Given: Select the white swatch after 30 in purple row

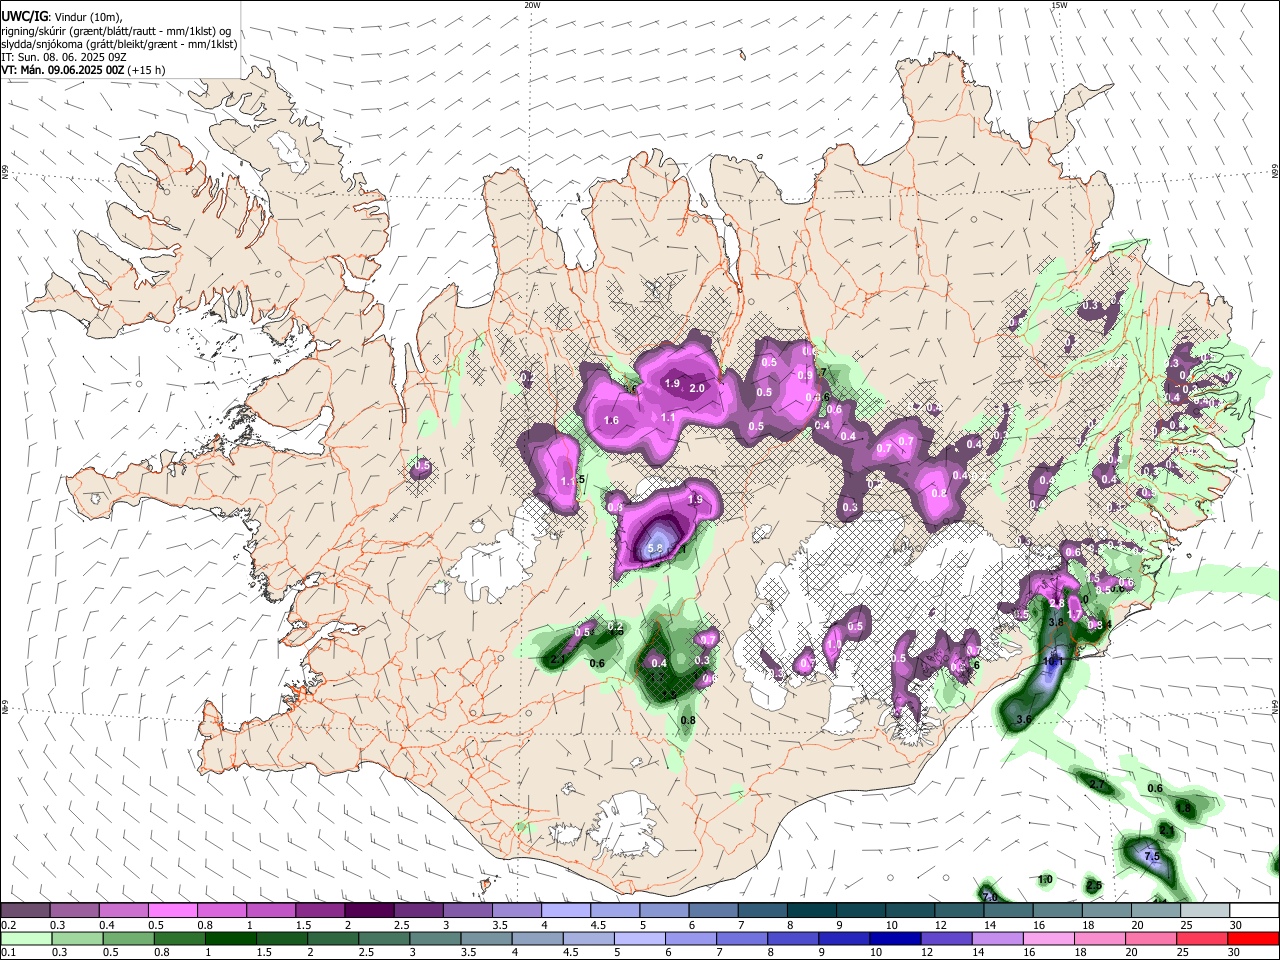Looking at the screenshot, I should (1254, 911).
